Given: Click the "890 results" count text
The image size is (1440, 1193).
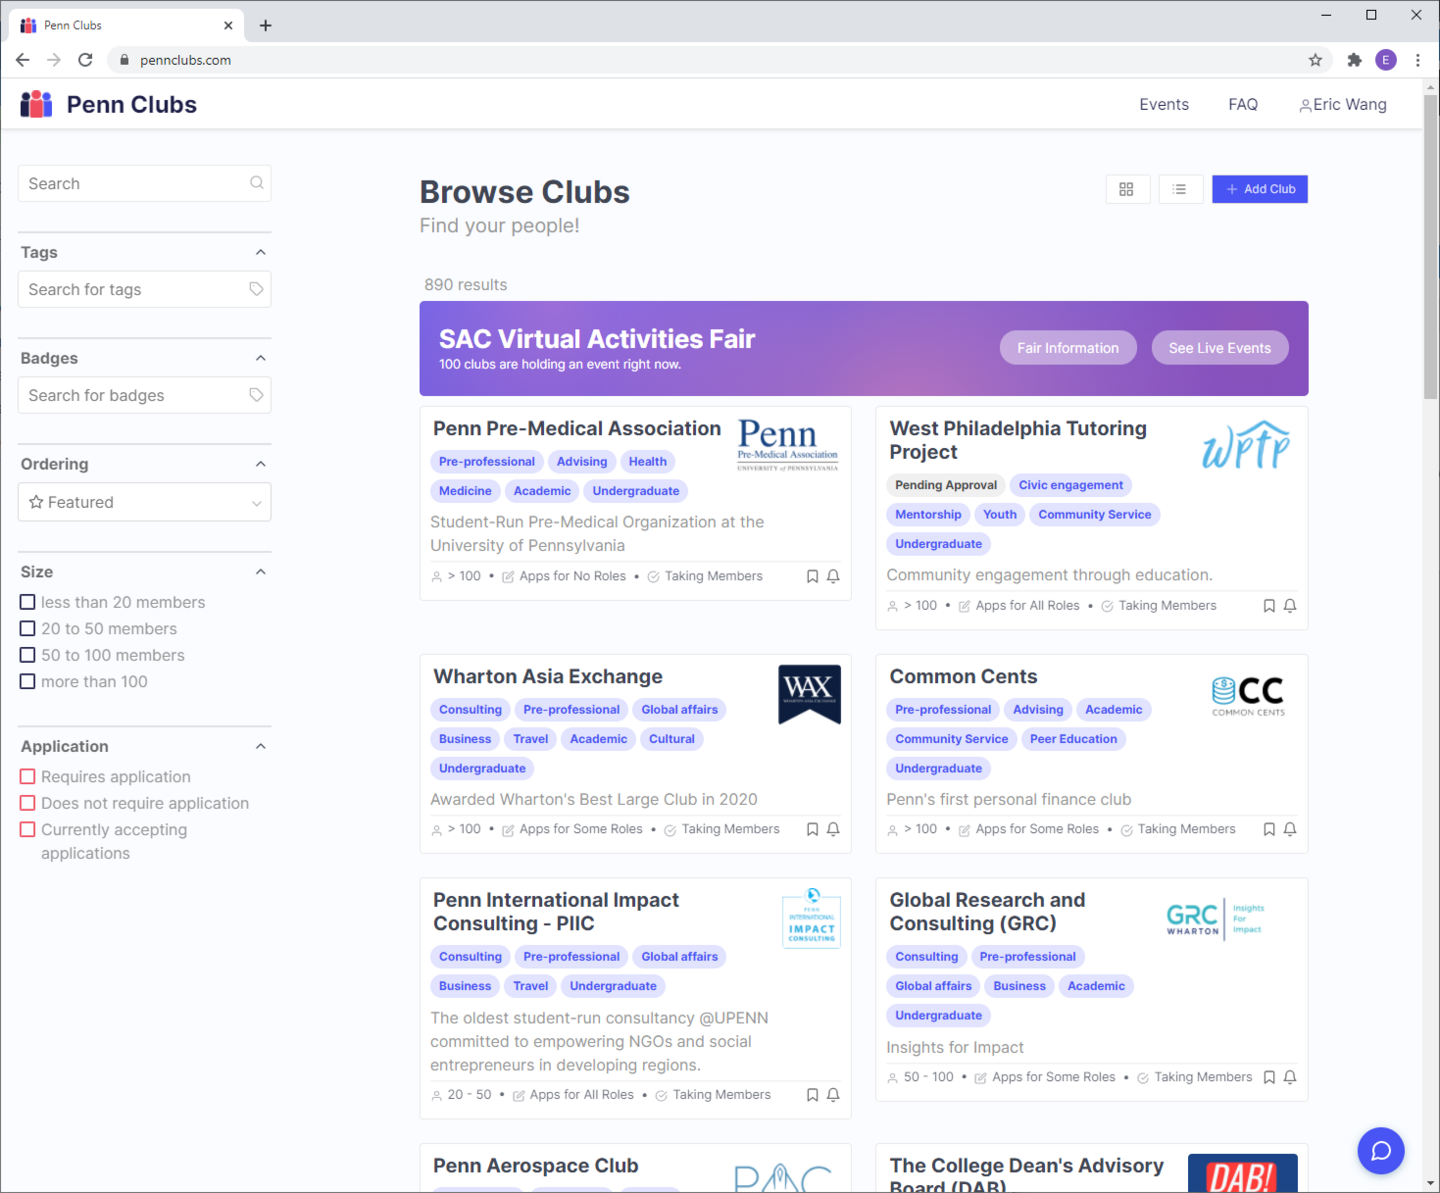Looking at the screenshot, I should (465, 285).
